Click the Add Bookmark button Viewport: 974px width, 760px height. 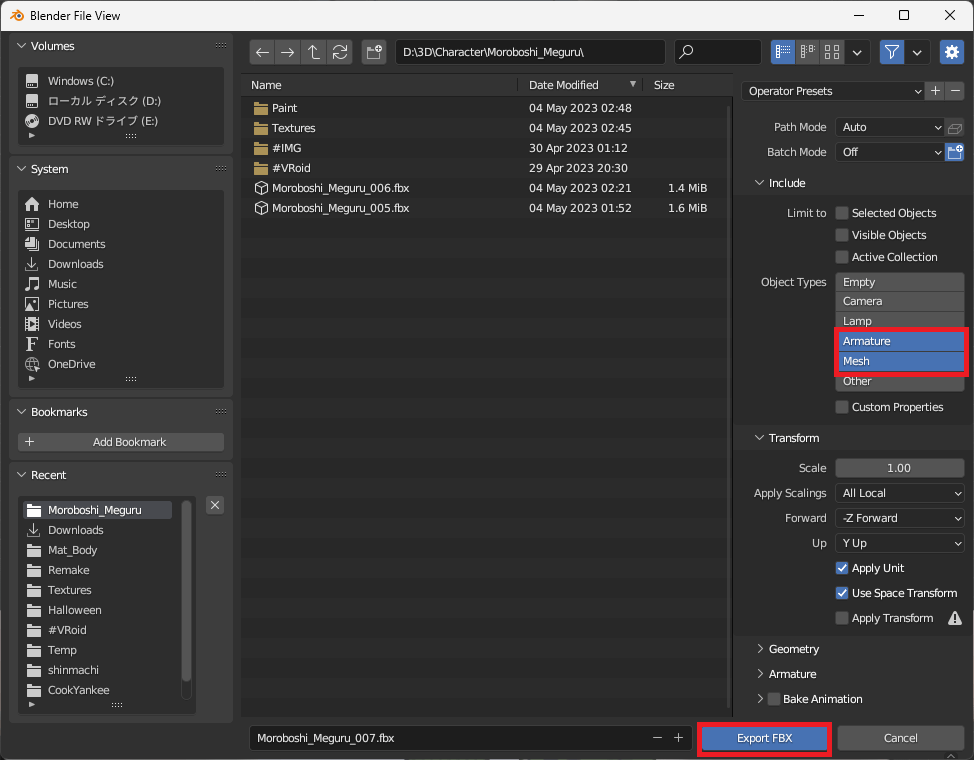[x=121, y=442]
